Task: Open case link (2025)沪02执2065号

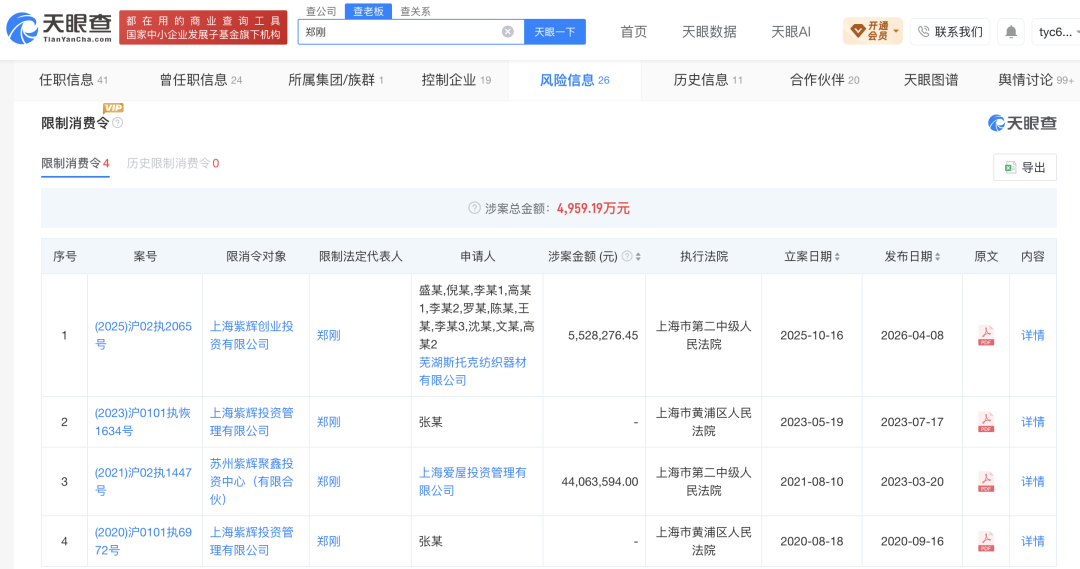Action: click(x=143, y=335)
